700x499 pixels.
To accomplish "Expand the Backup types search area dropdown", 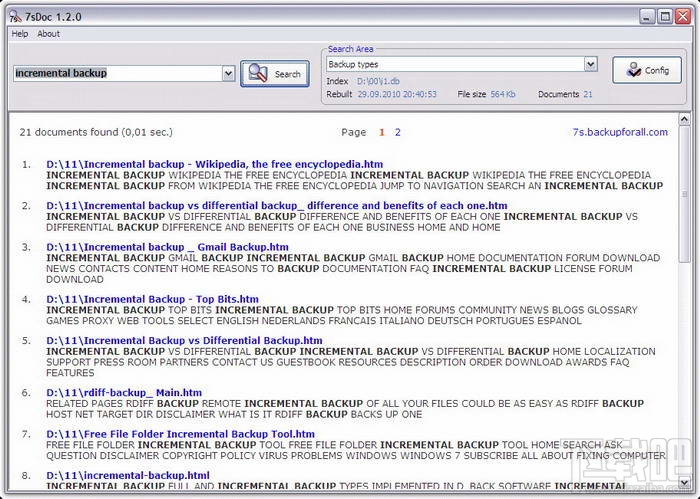I will (x=591, y=64).
